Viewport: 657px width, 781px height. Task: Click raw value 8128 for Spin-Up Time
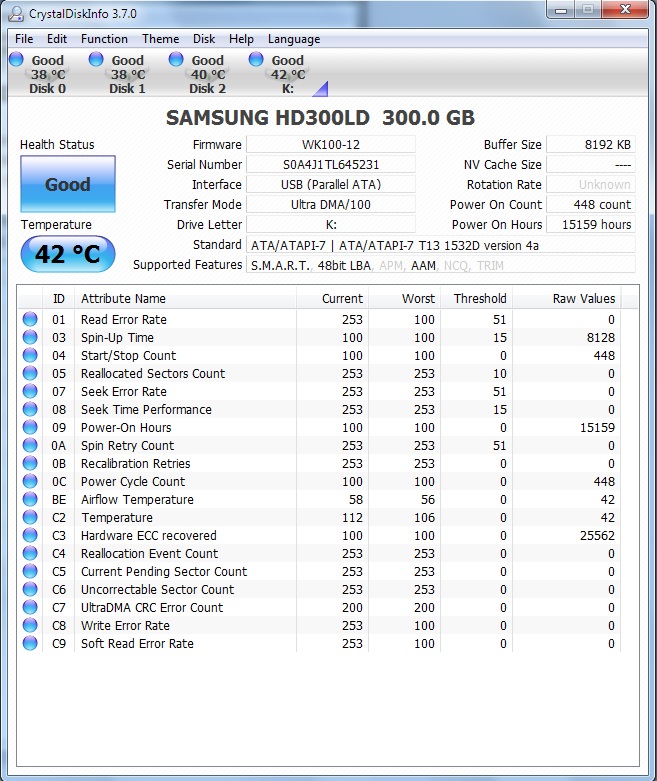601,338
